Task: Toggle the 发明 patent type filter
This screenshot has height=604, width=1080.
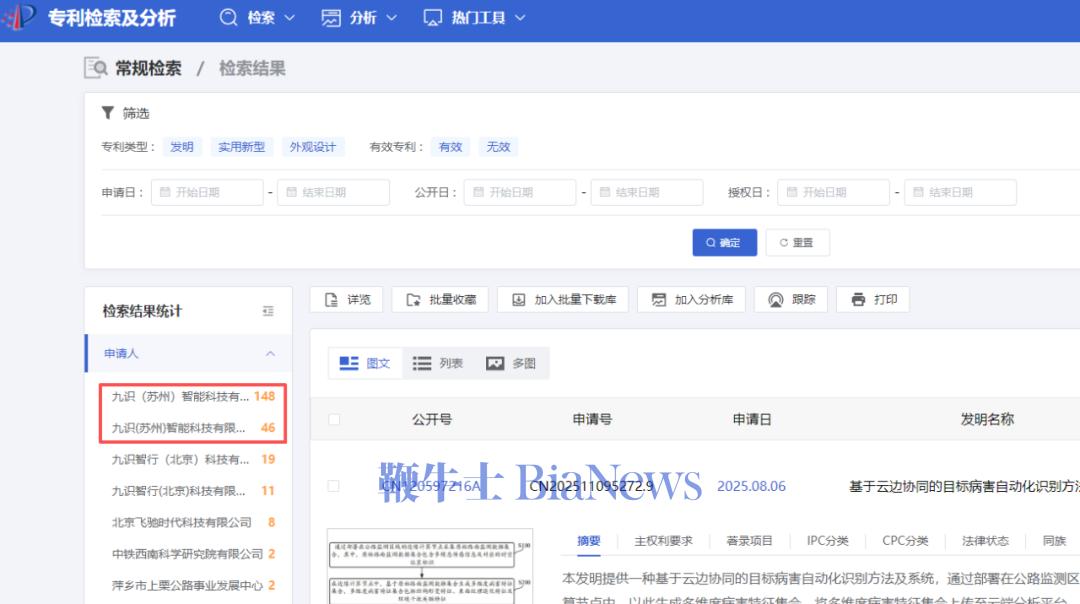Action: coord(182,147)
